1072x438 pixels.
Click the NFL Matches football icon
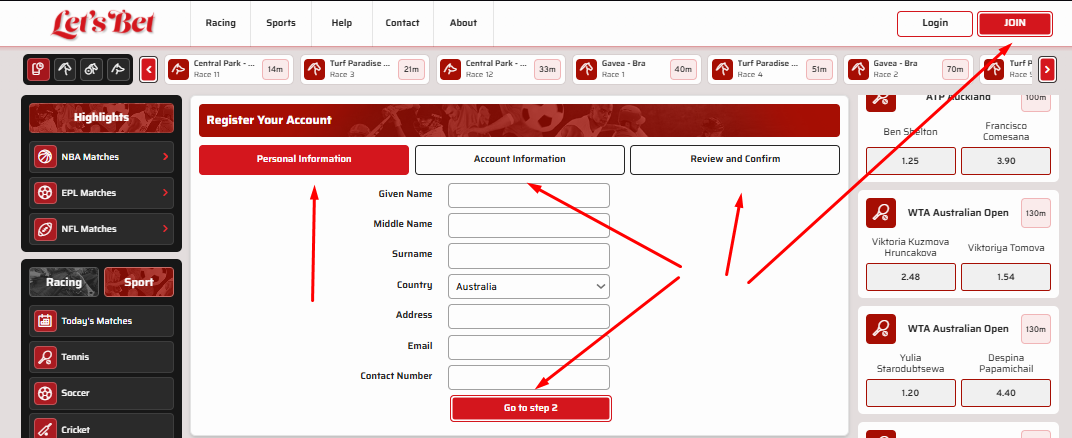pyautogui.click(x=45, y=229)
